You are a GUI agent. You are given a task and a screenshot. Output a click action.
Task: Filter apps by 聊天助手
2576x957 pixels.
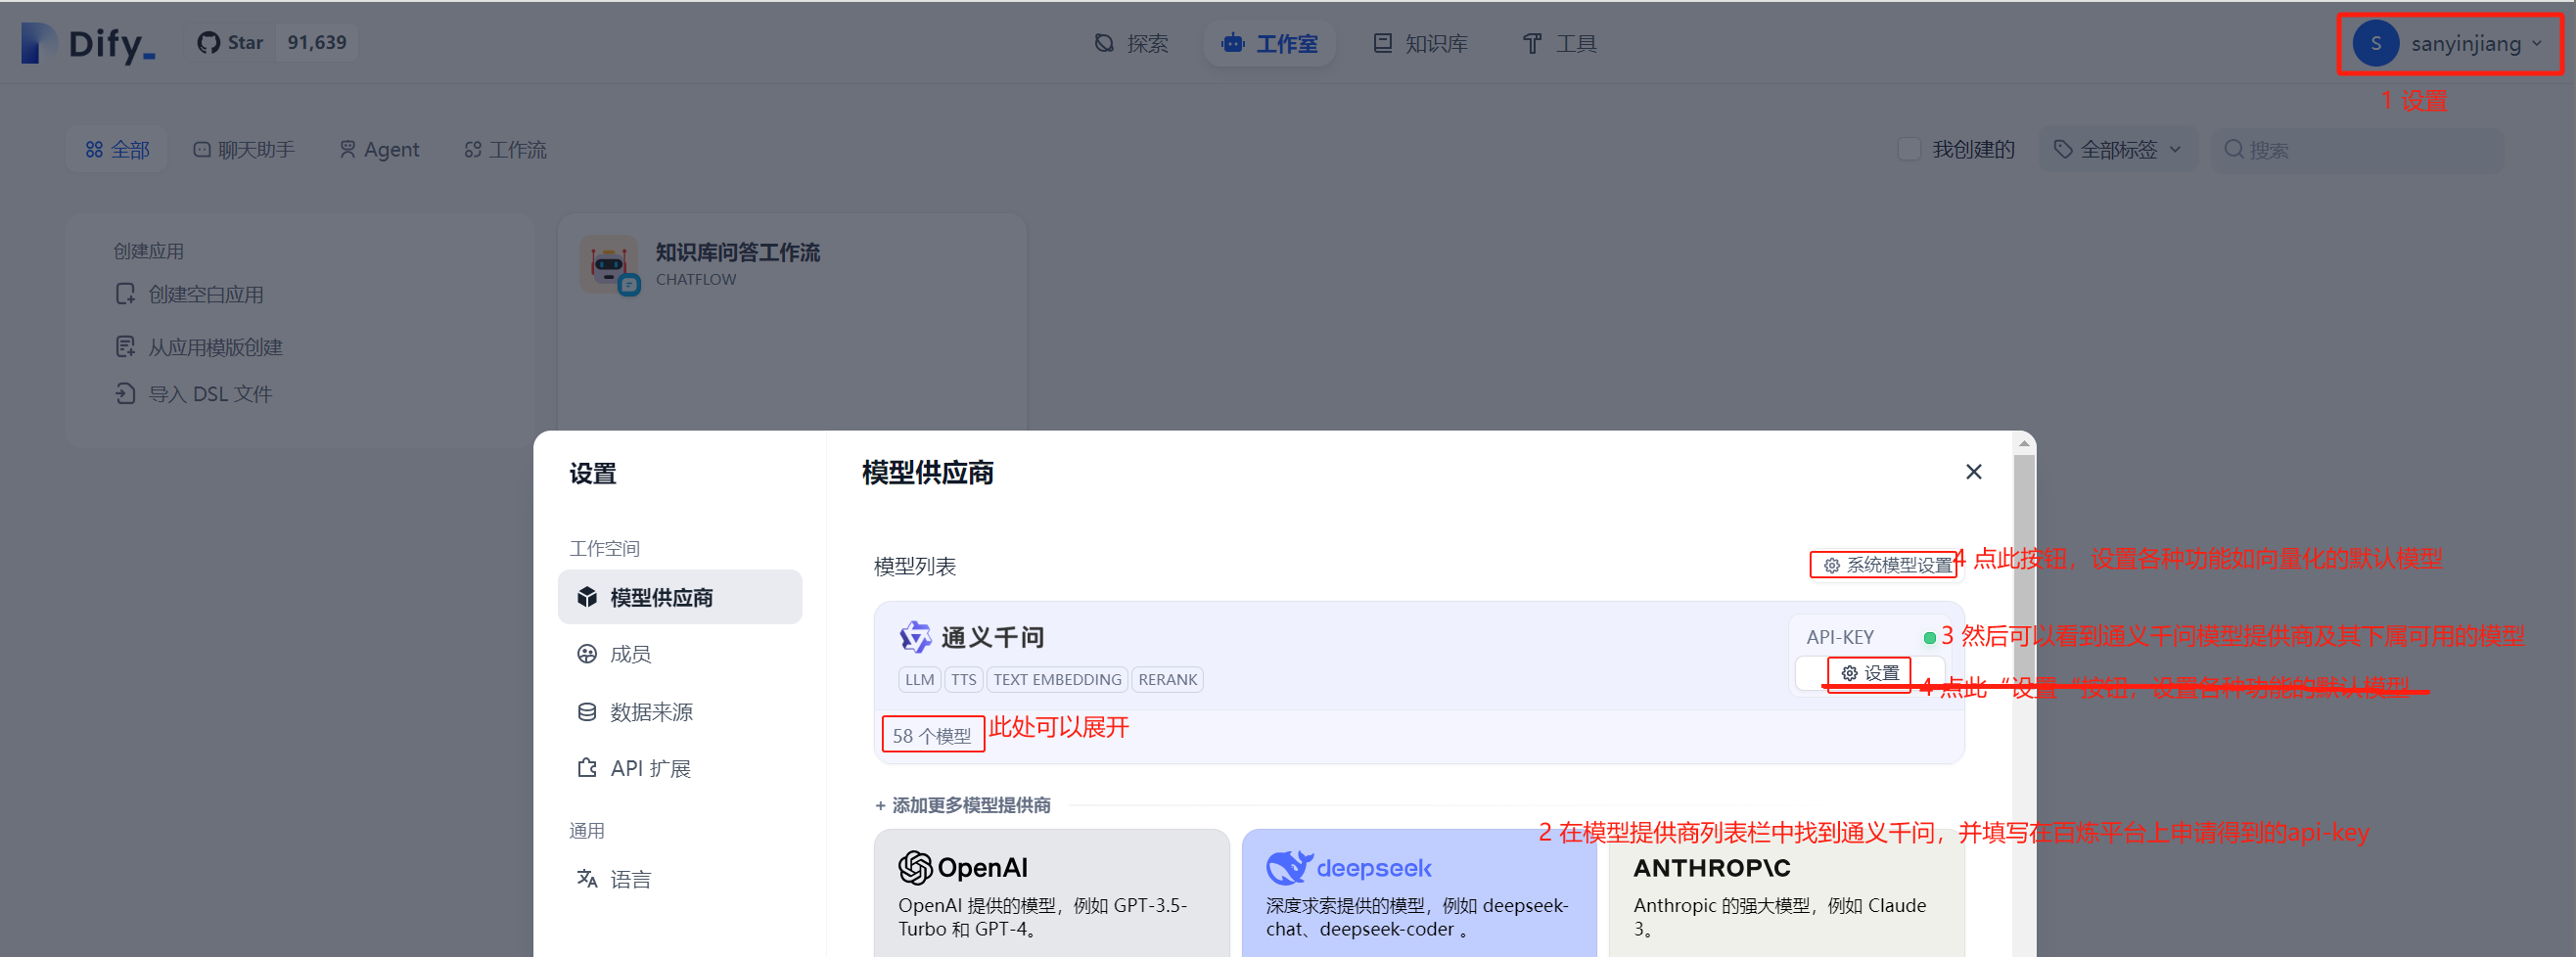243,149
